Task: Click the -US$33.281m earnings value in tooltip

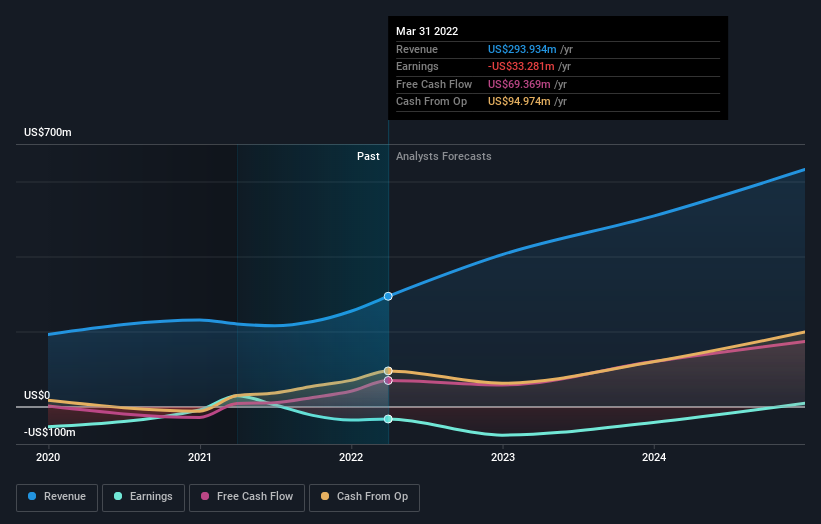Action: 521,66
